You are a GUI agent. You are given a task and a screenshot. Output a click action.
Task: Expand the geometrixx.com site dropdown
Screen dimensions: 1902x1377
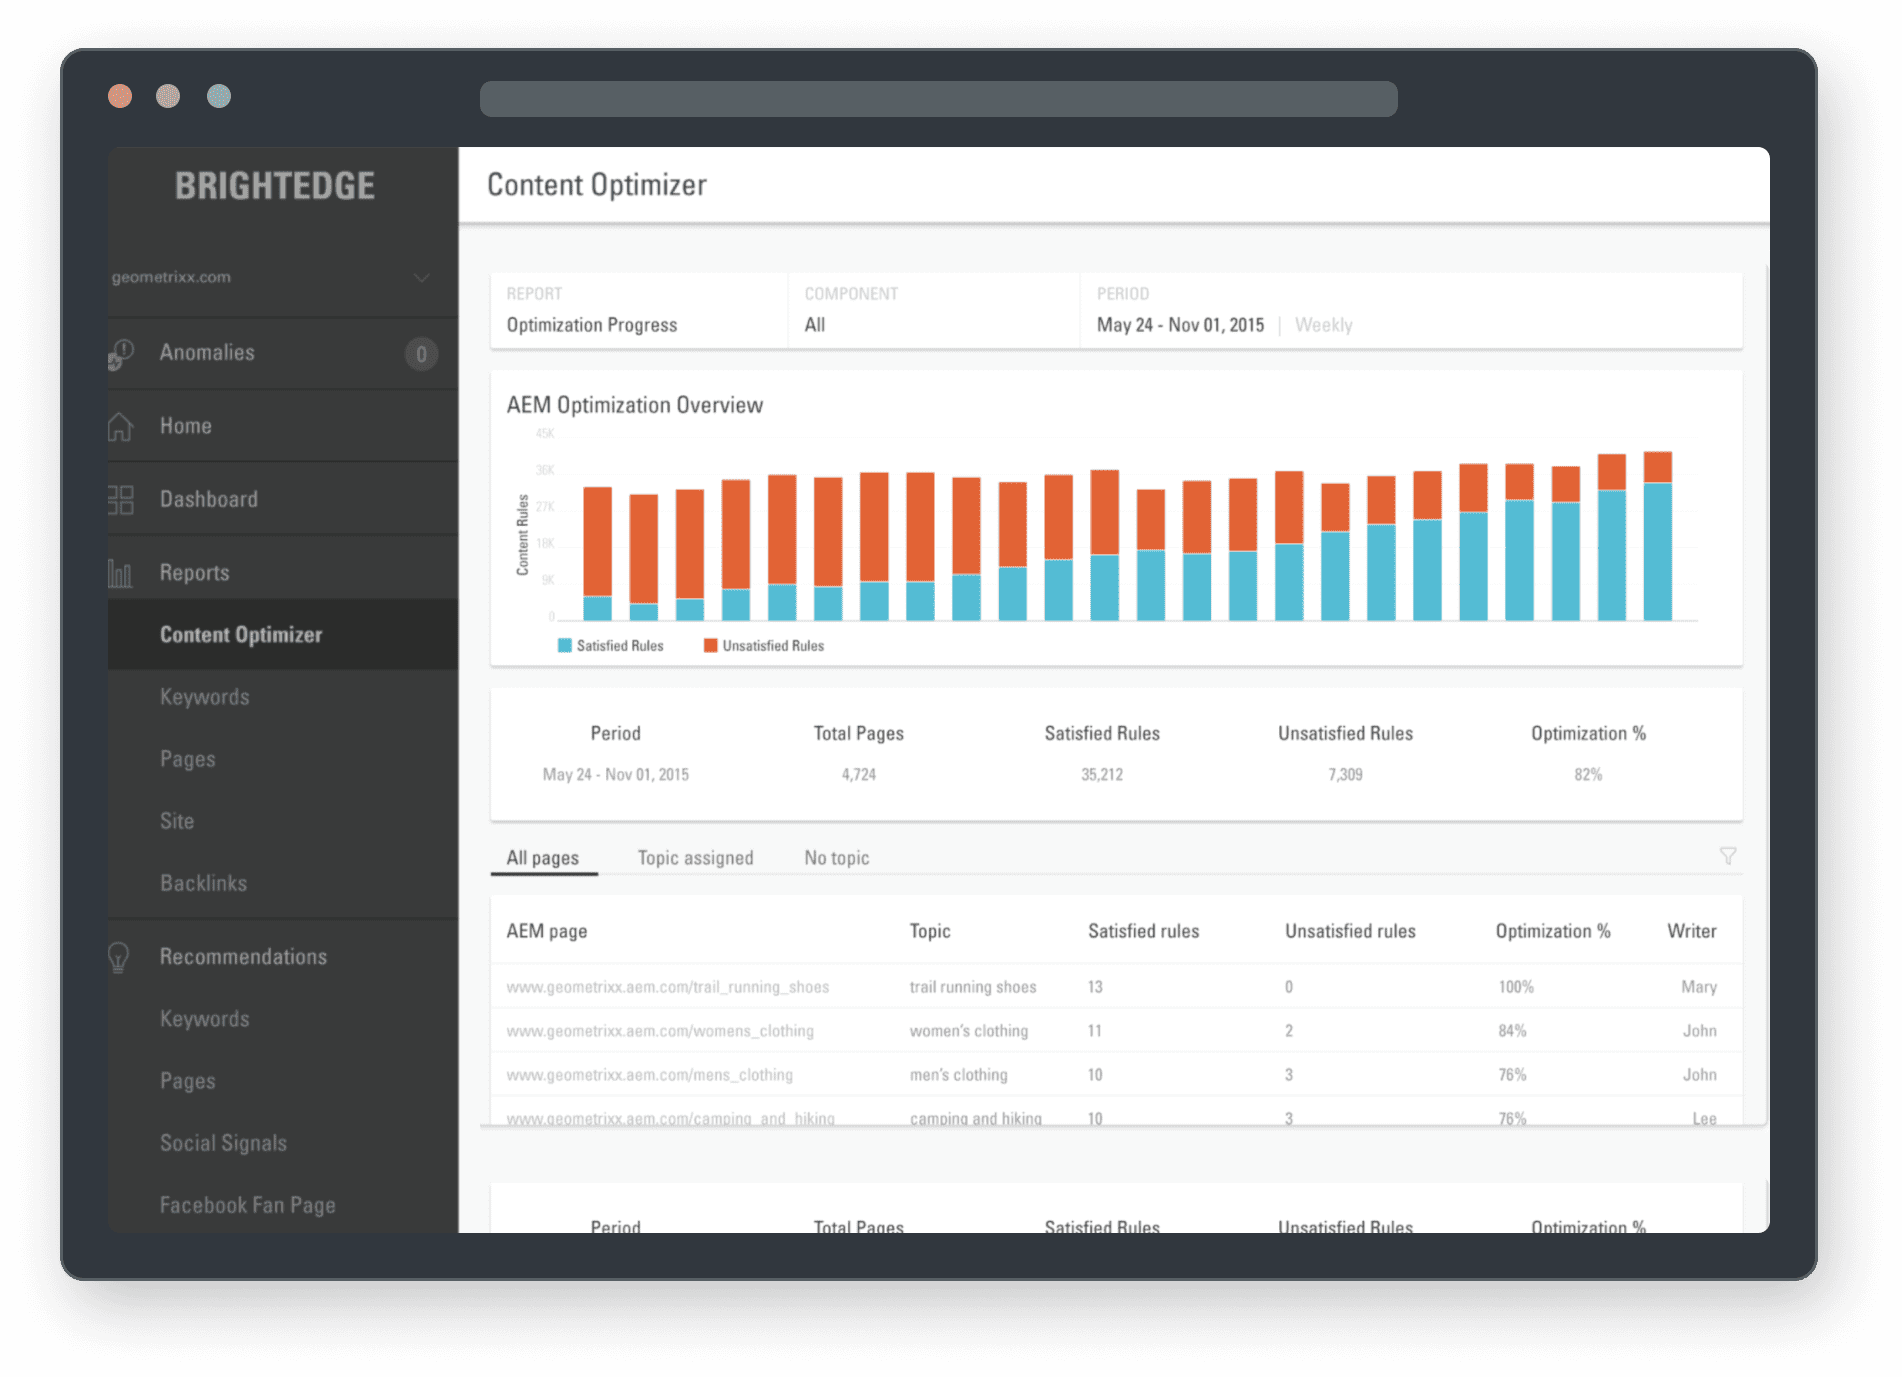pyautogui.click(x=422, y=278)
